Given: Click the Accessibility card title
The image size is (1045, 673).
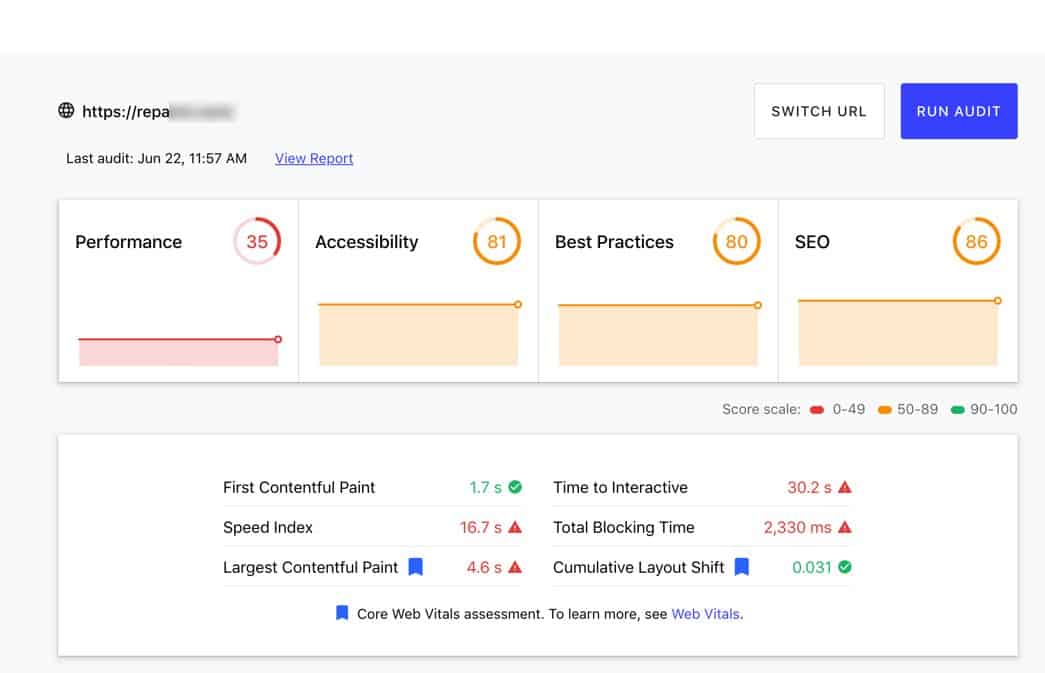Looking at the screenshot, I should [367, 242].
